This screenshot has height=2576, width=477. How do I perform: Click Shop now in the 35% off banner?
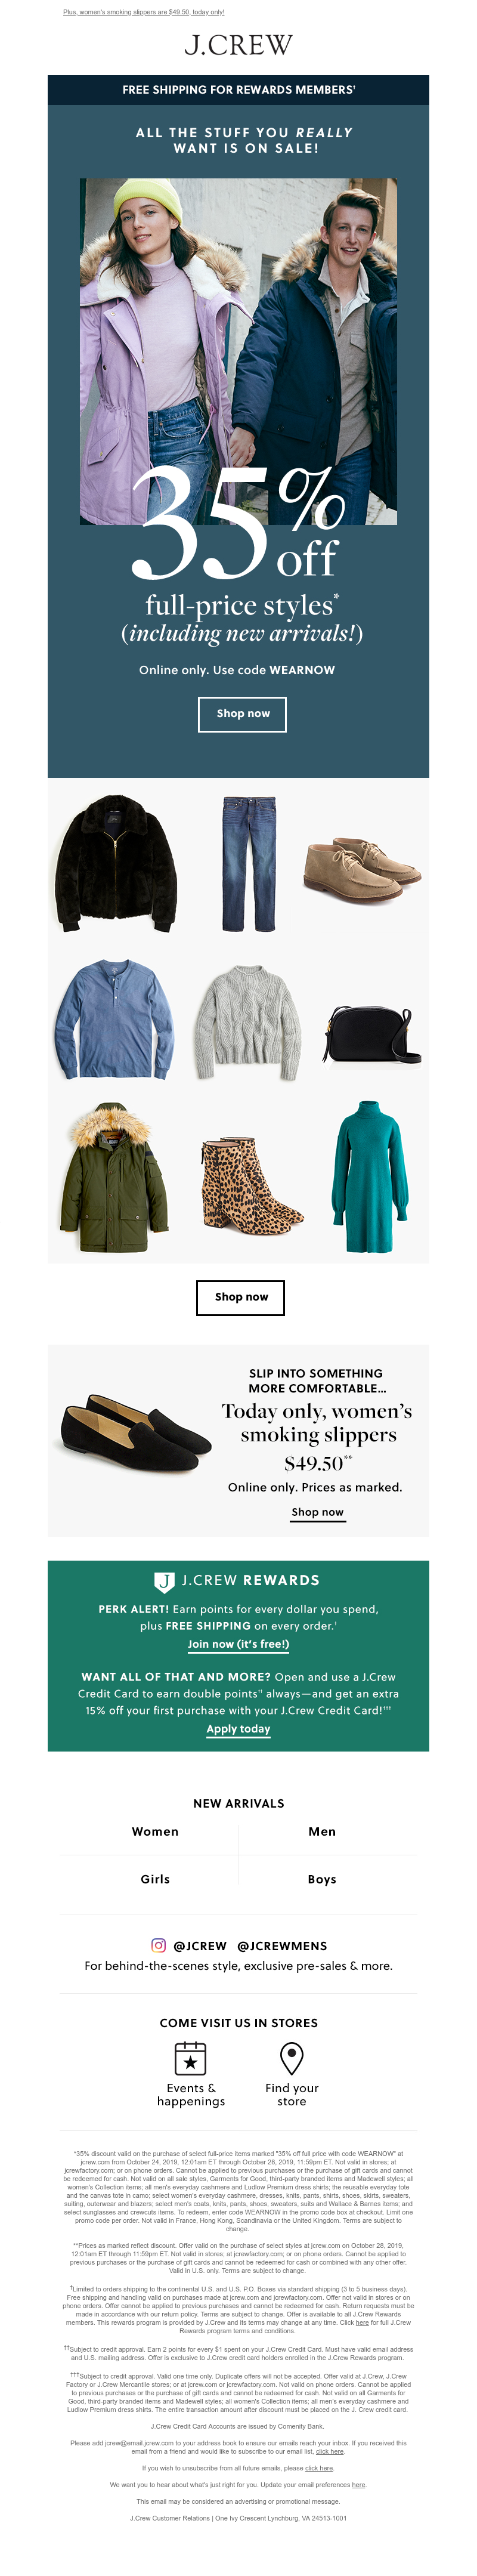243,714
